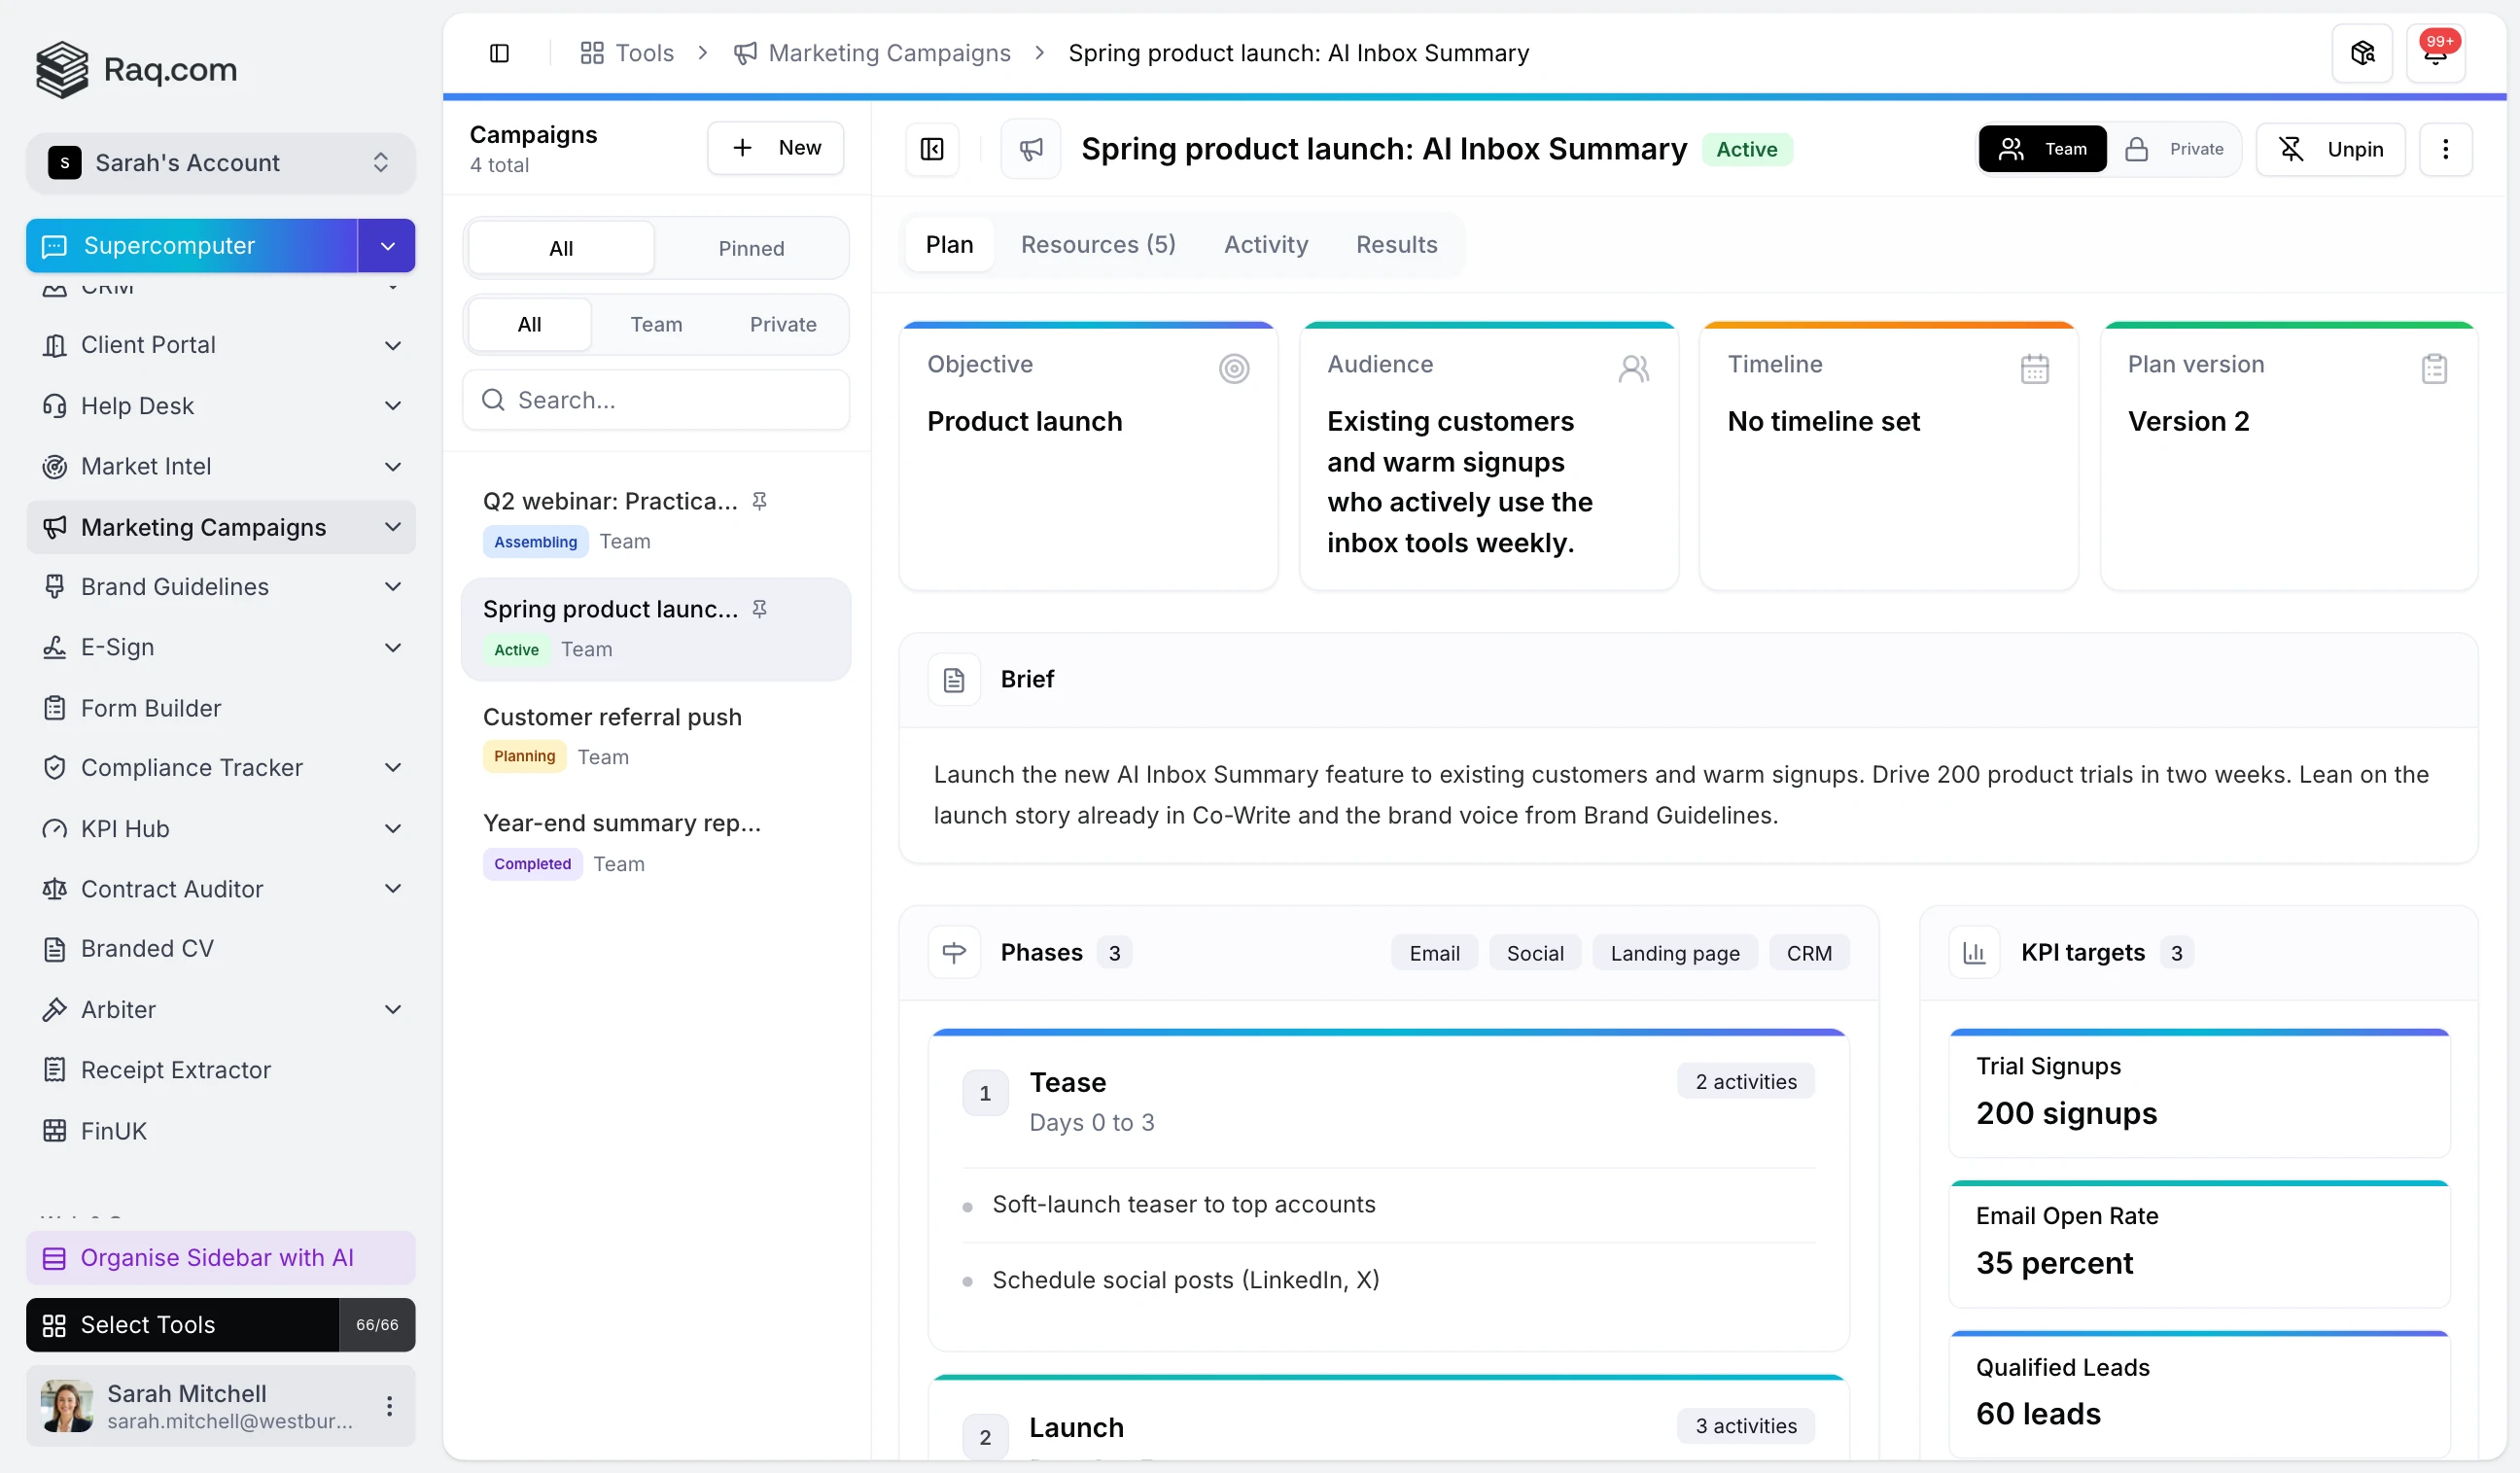Open FinUK tool in sidebar
This screenshot has width=2520, height=1473.
coord(220,1130)
